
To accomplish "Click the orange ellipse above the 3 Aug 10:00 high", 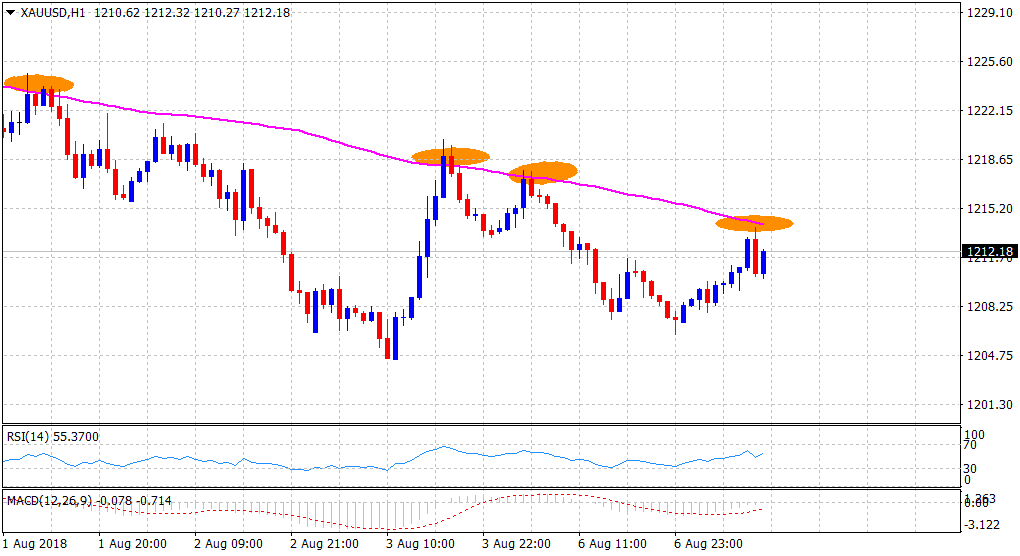I will 450,156.
